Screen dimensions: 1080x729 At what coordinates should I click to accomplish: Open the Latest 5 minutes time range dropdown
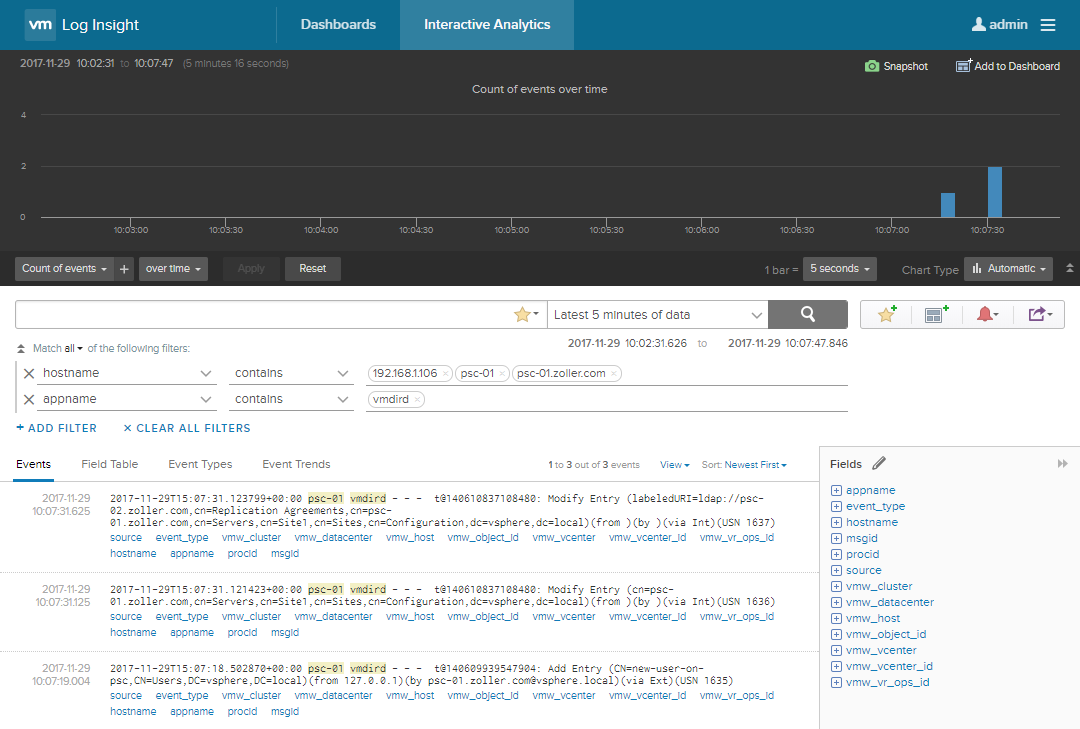(657, 314)
